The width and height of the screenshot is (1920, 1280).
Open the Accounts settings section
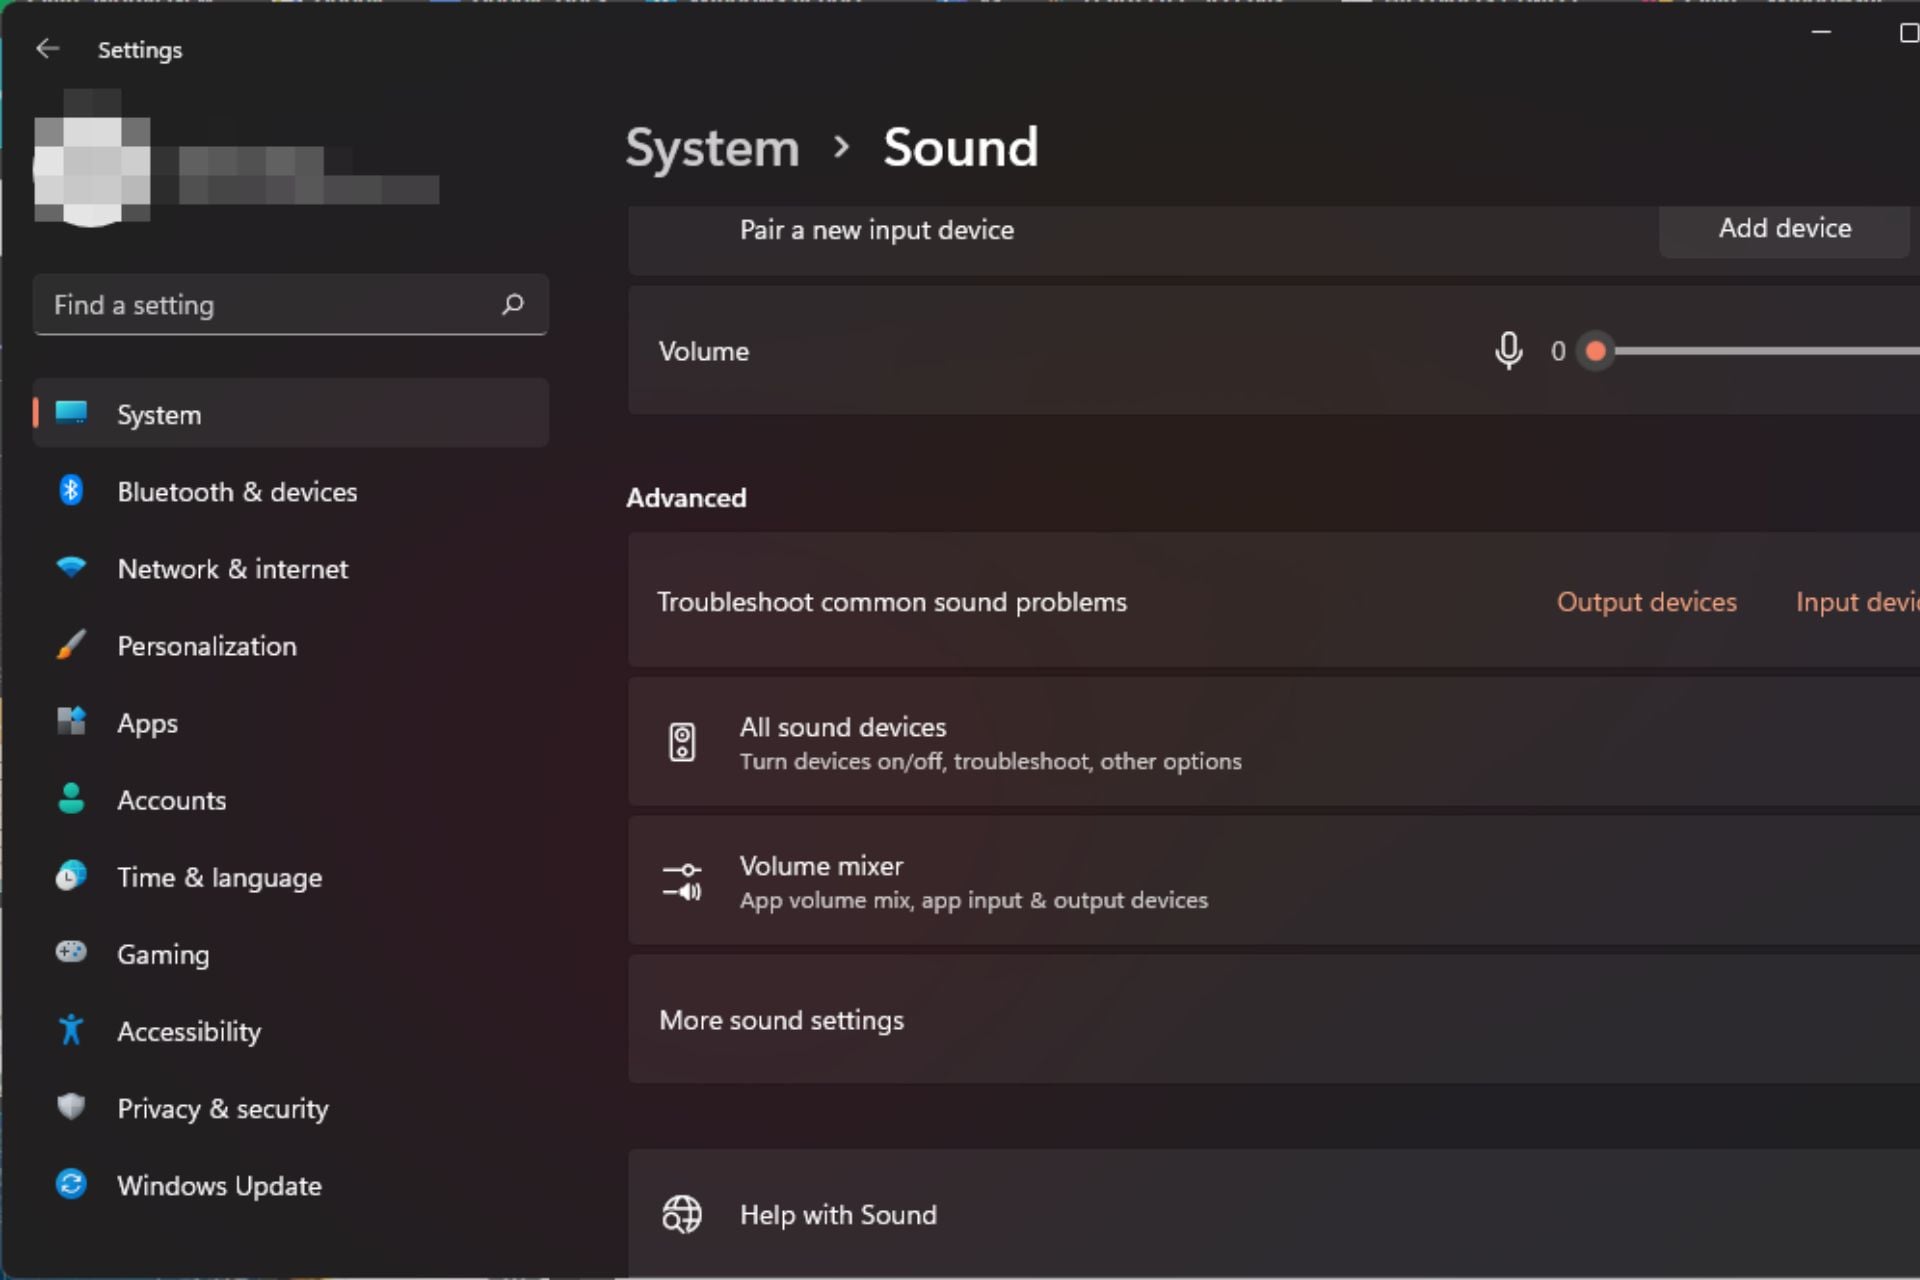(171, 800)
